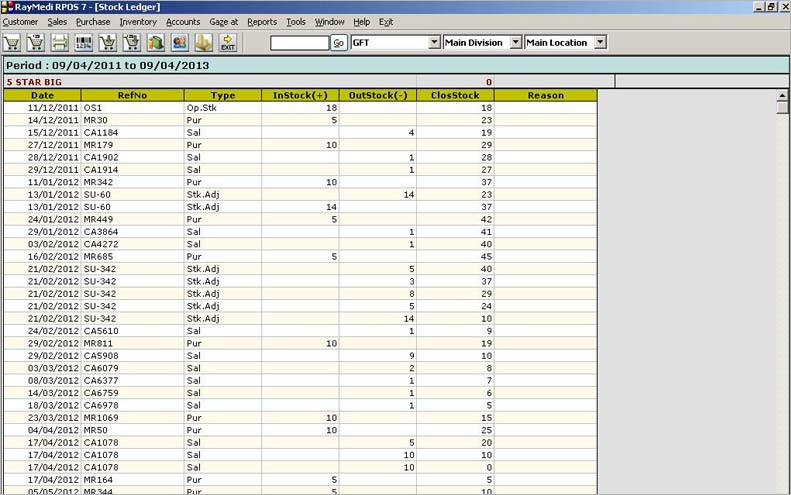Select RefNo MR685 cell
791x495 pixels.
point(133,256)
